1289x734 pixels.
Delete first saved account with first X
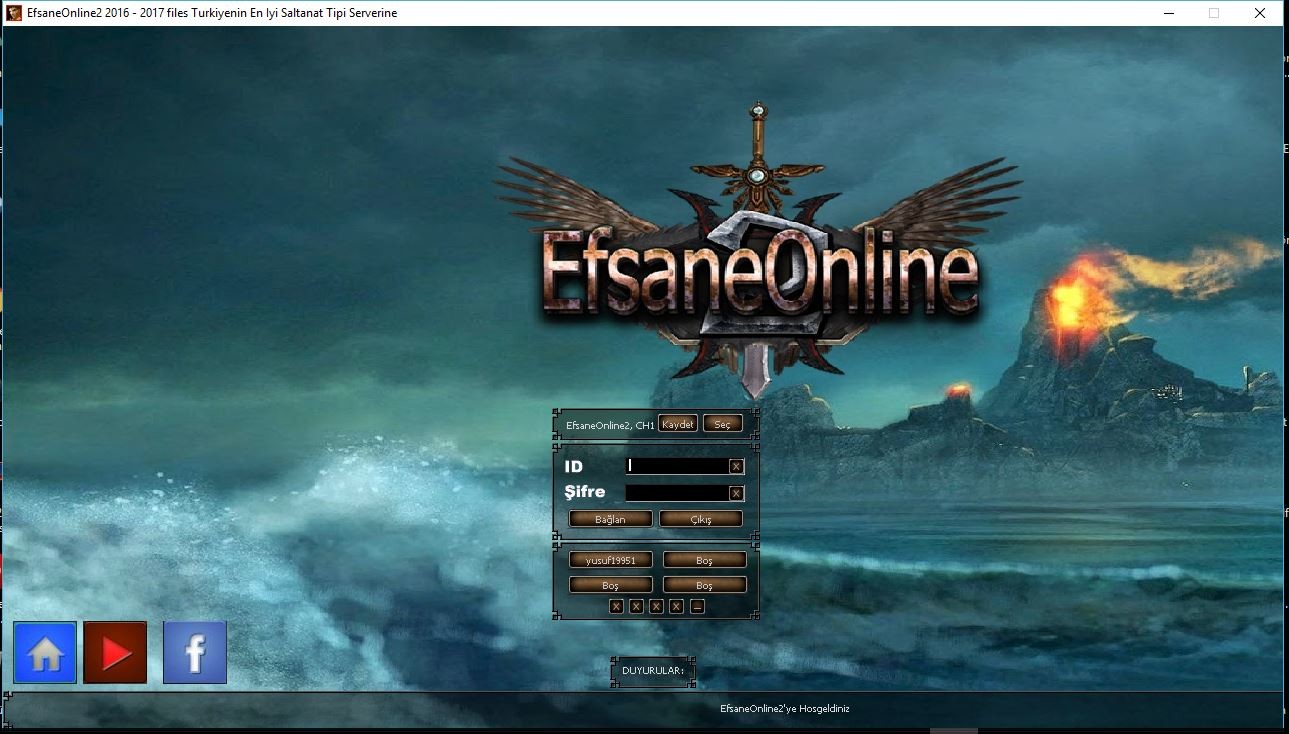point(616,607)
